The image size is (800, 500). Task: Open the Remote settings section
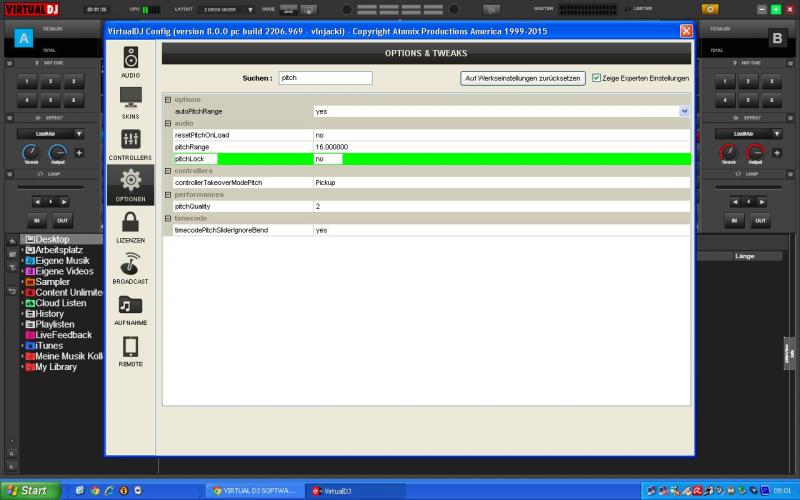click(130, 351)
